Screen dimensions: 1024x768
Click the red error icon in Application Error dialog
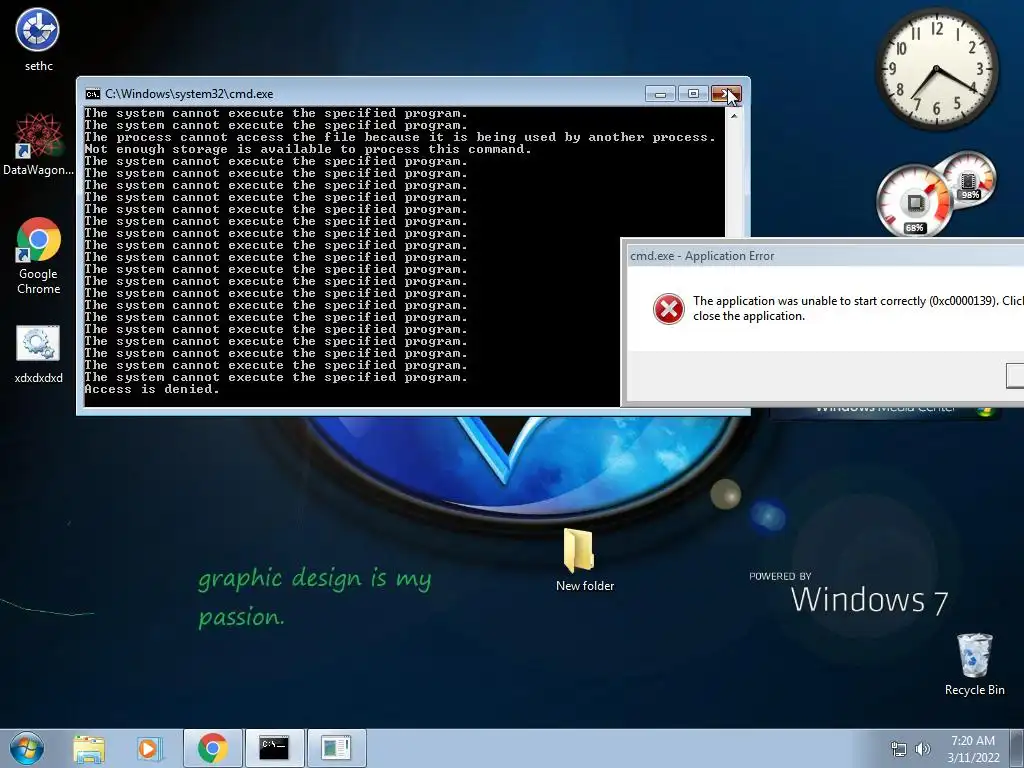pyautogui.click(x=669, y=309)
